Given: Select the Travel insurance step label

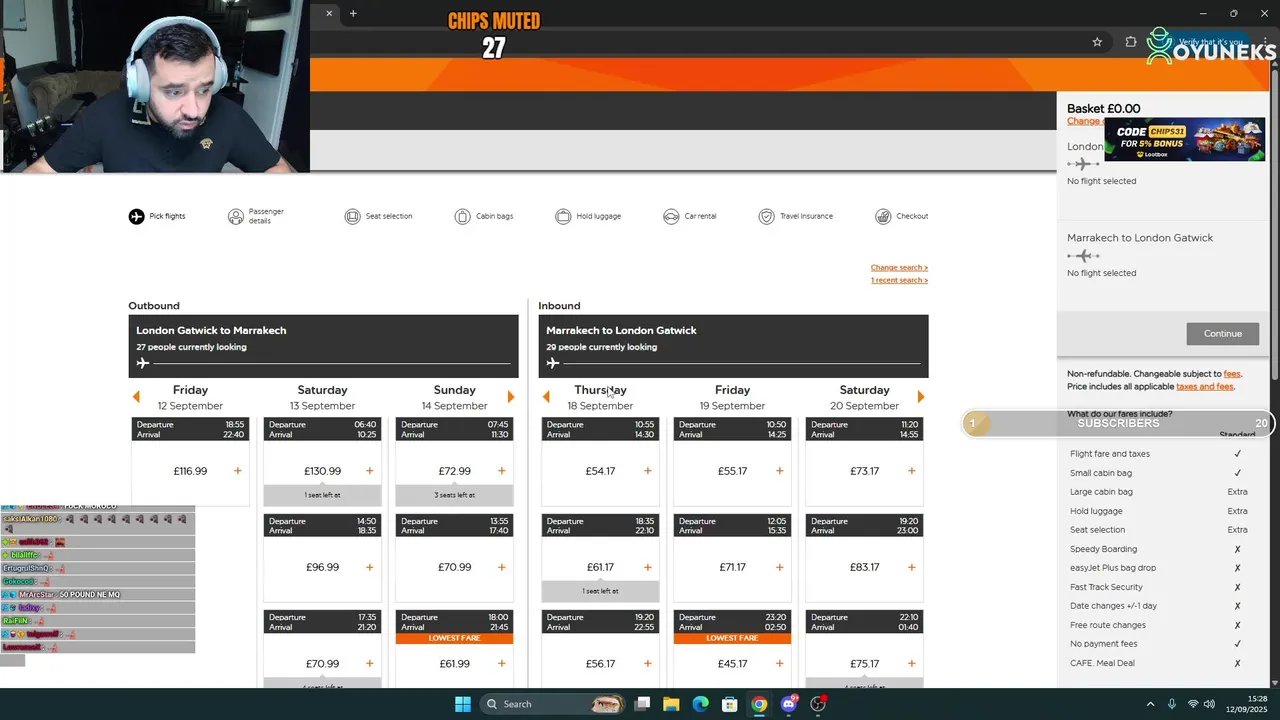Looking at the screenshot, I should click(x=807, y=216).
